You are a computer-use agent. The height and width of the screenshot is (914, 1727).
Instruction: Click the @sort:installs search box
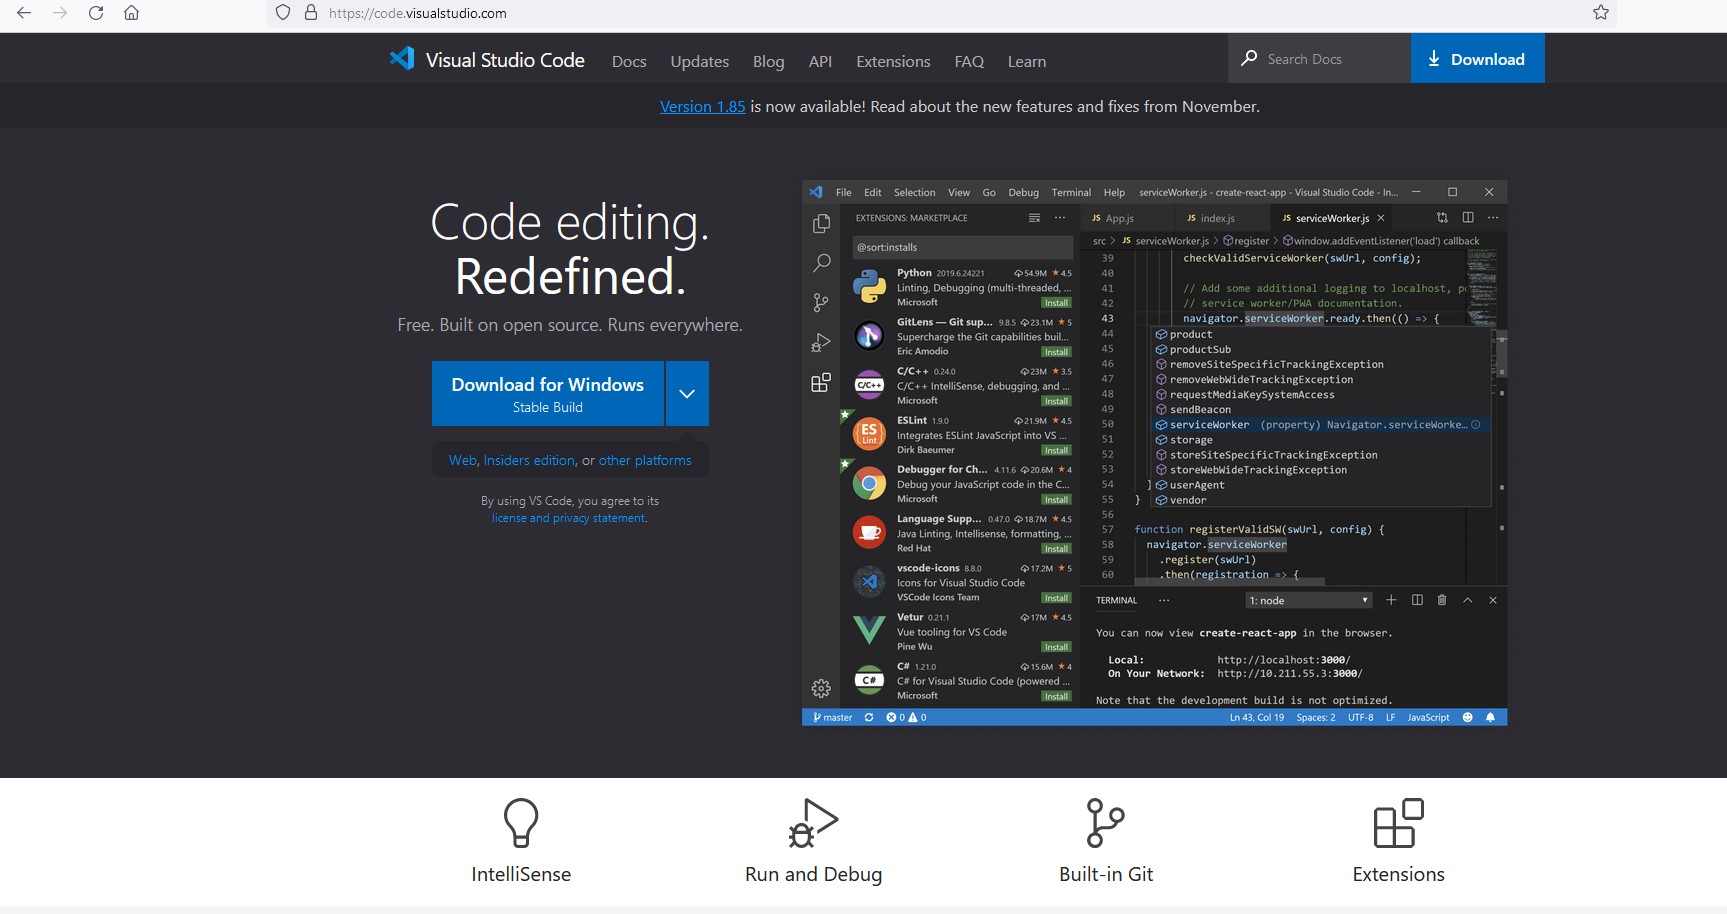tap(962, 247)
